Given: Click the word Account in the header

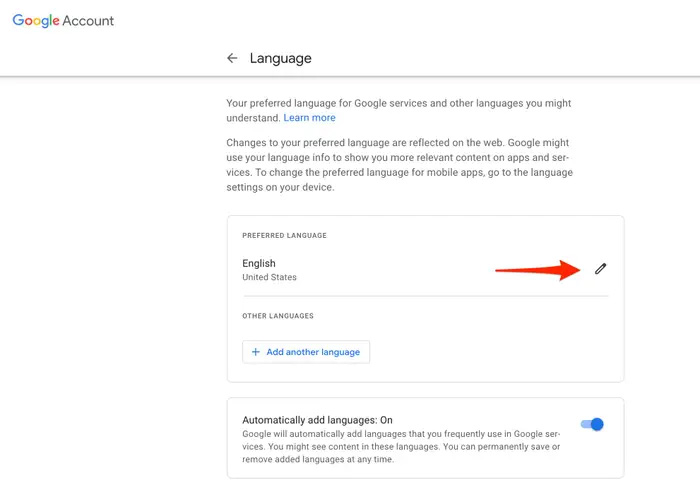Looking at the screenshot, I should click(x=89, y=21).
